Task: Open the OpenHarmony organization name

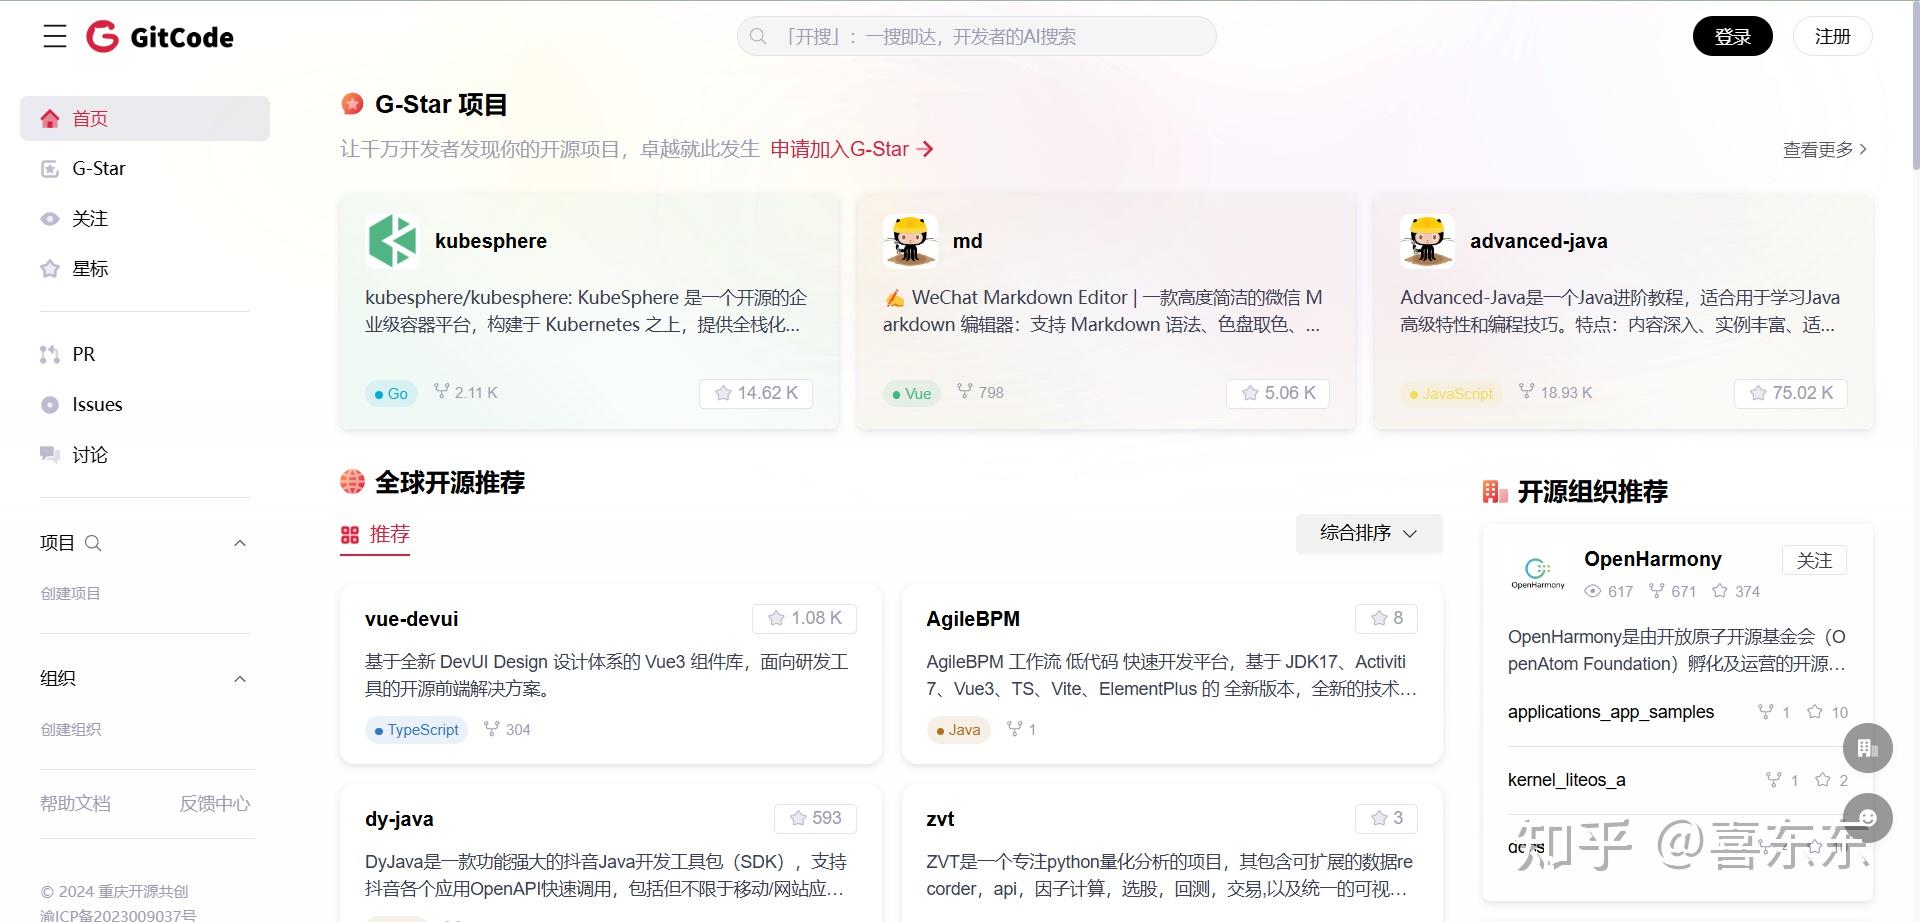Action: 1652,559
